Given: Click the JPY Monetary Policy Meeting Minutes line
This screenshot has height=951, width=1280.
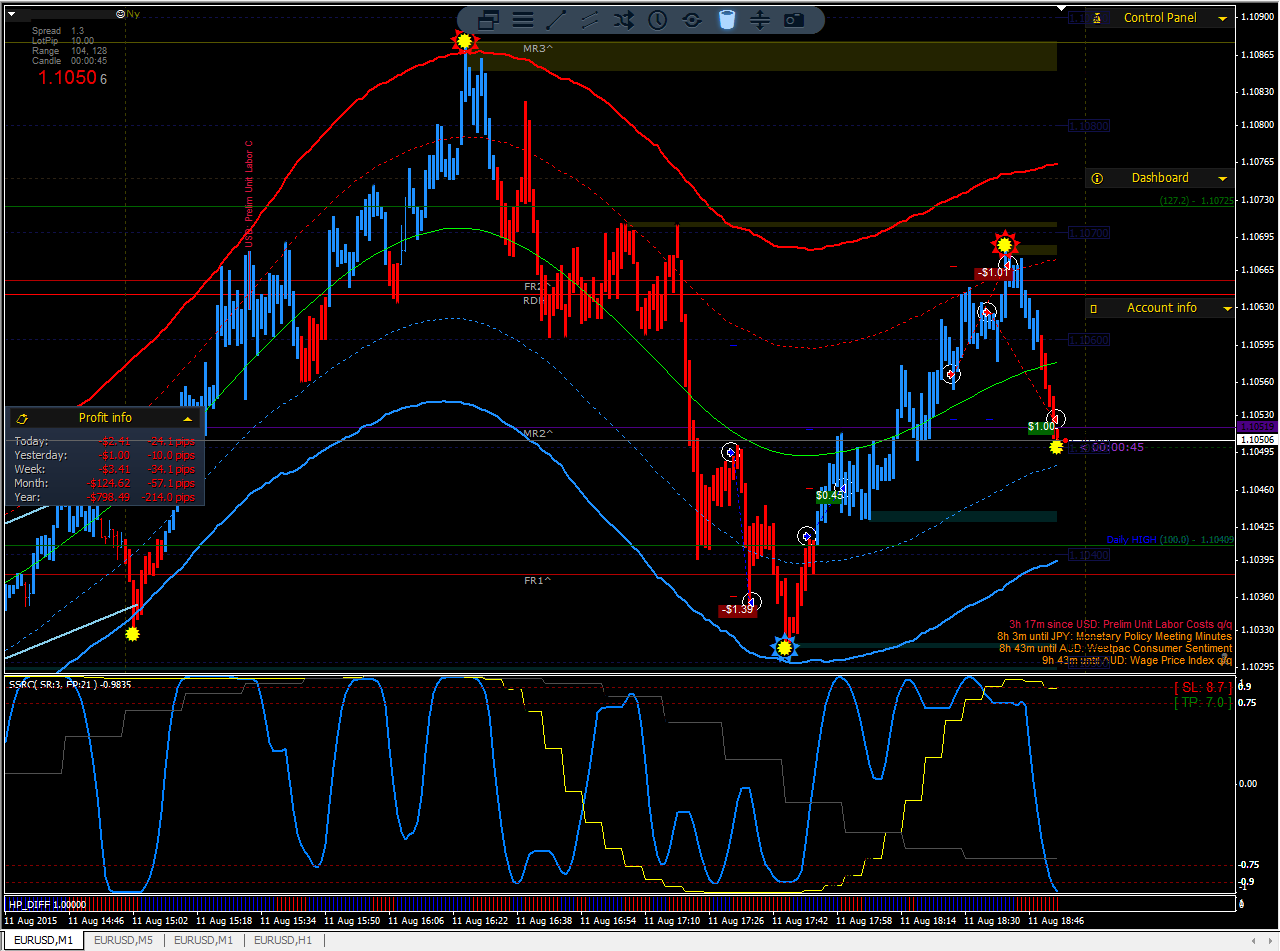Looking at the screenshot, I should click(x=1115, y=636).
